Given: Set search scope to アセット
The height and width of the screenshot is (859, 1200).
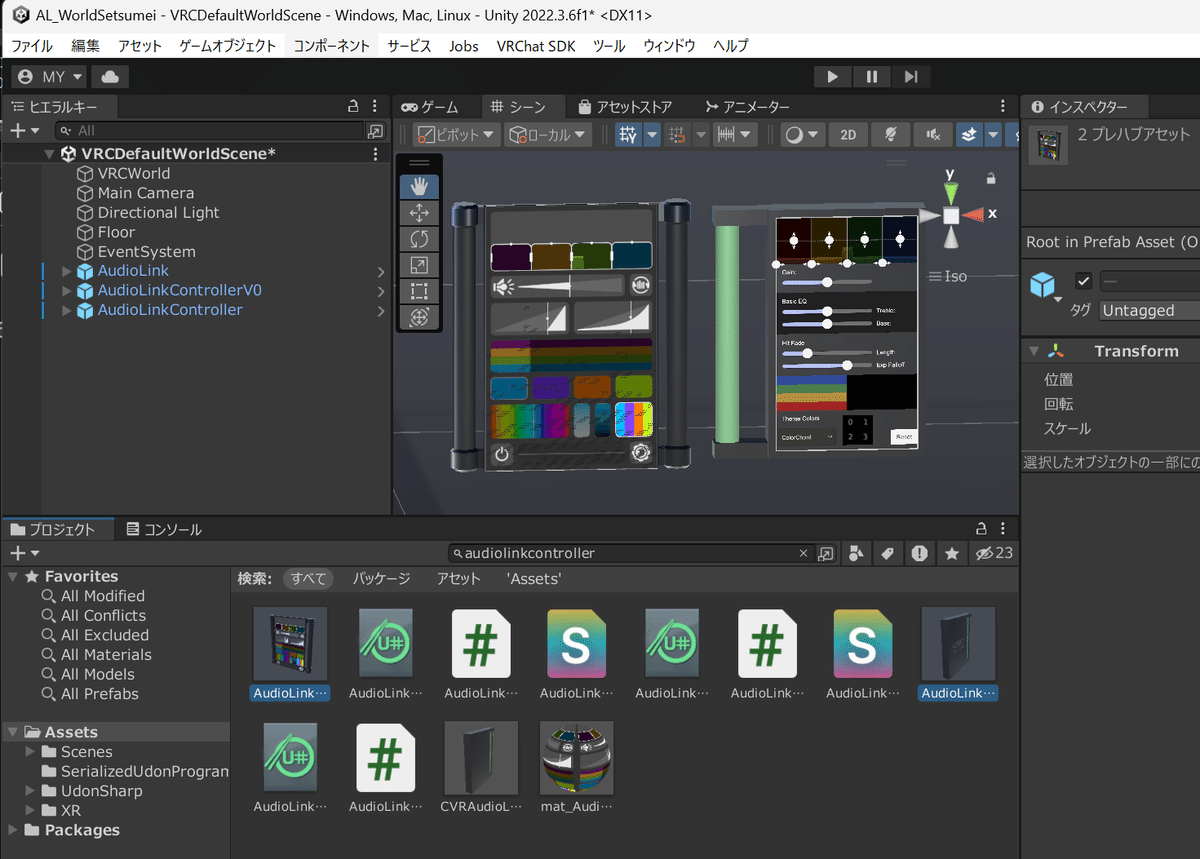Looking at the screenshot, I should tap(459, 579).
